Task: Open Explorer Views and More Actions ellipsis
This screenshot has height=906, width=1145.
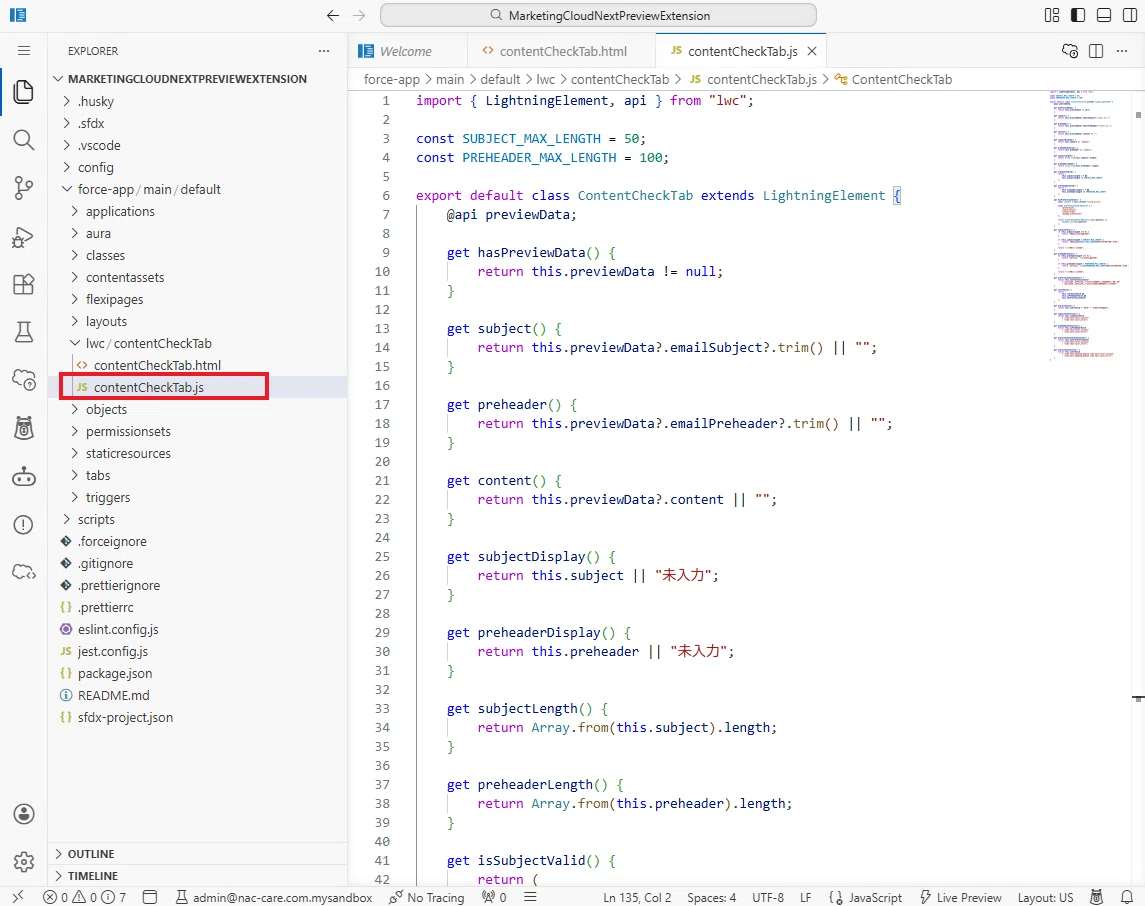Action: pyautogui.click(x=323, y=51)
